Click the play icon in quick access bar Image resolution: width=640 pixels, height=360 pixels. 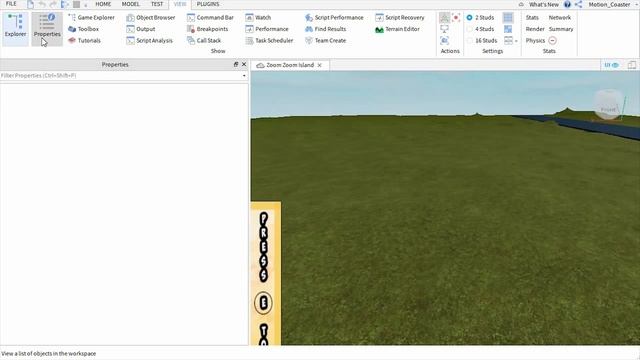pos(64,4)
